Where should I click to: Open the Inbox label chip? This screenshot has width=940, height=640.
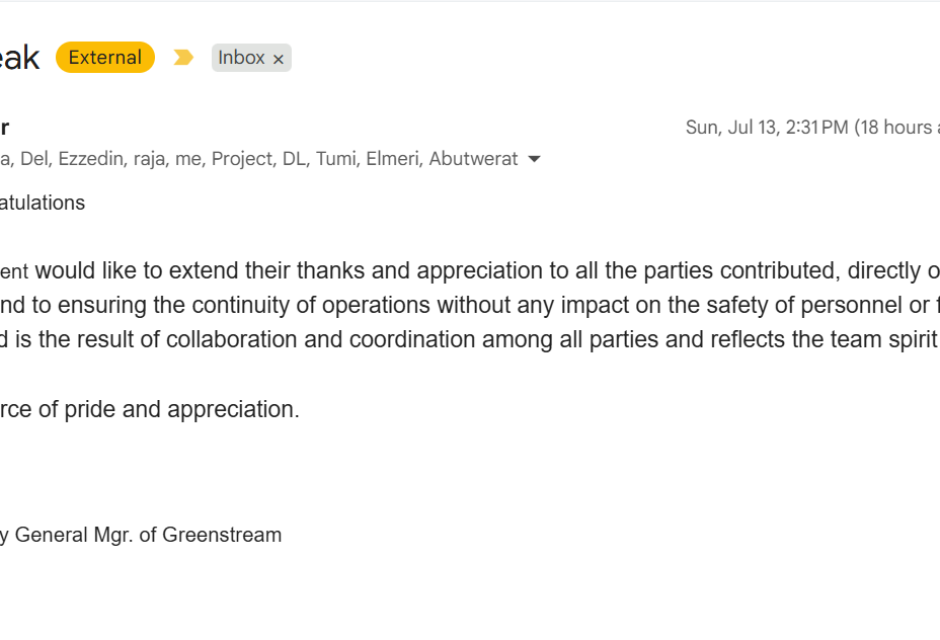(x=241, y=58)
